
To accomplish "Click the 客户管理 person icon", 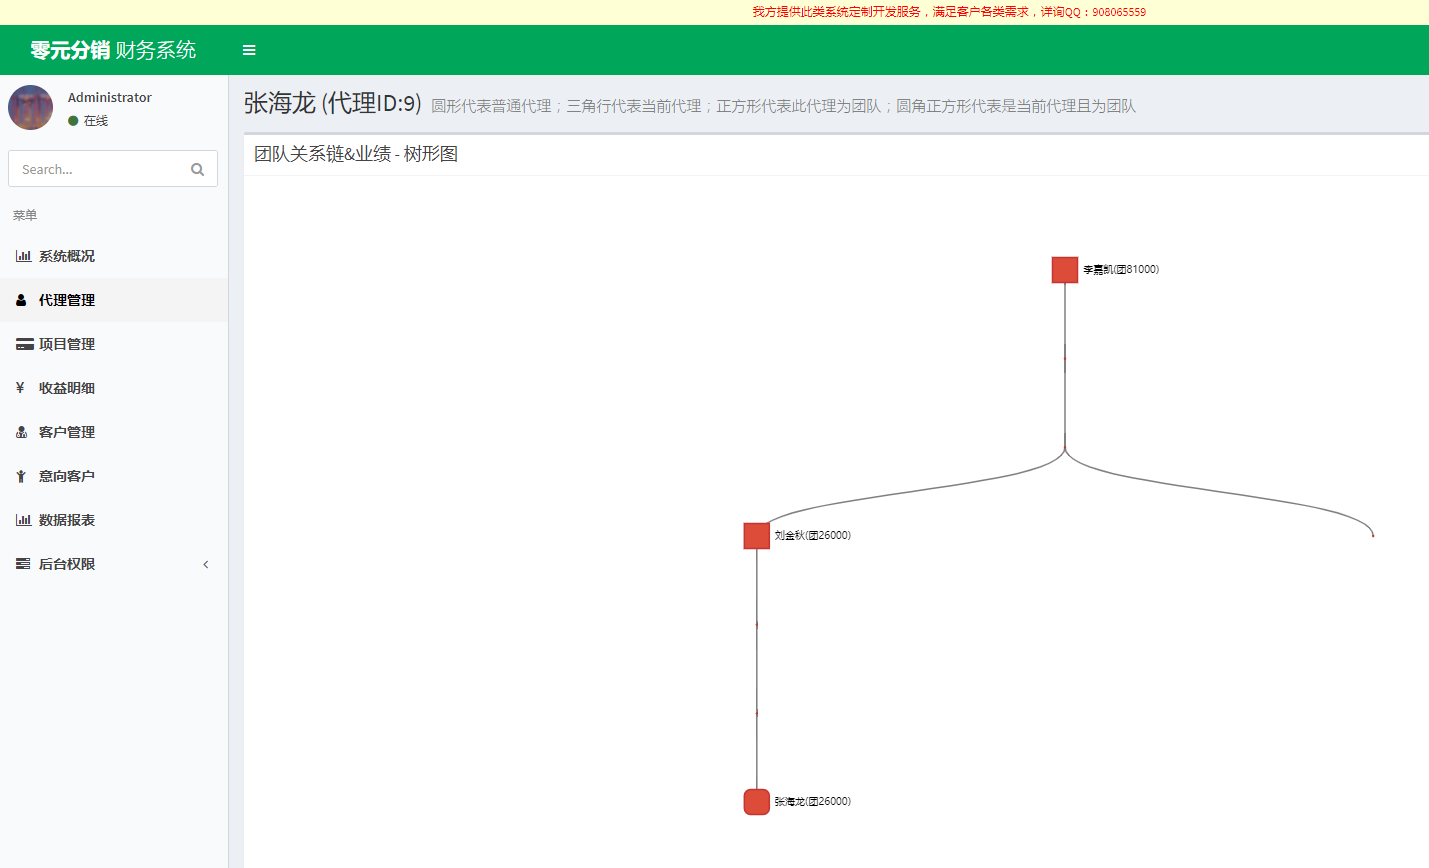I will pos(21,432).
